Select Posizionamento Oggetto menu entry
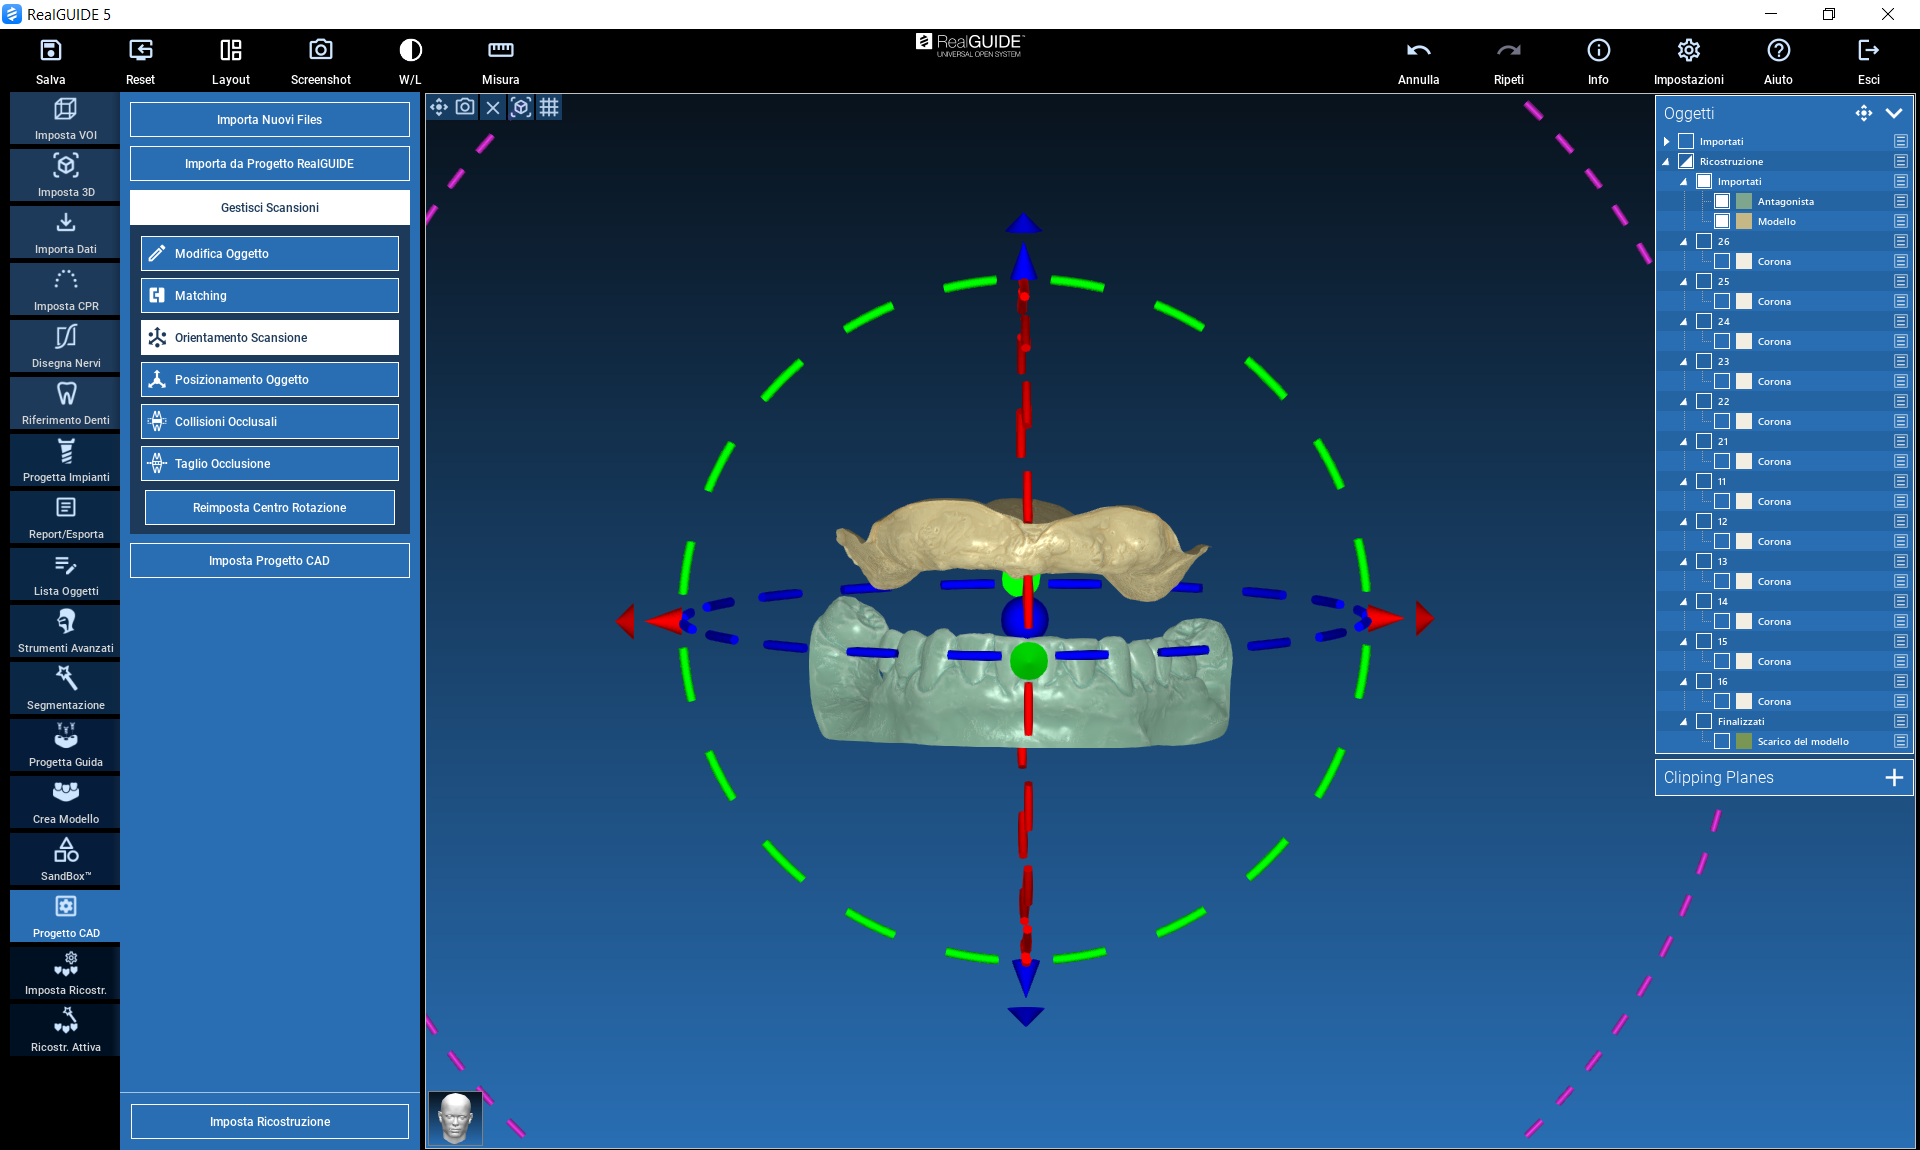This screenshot has width=1920, height=1150. [269, 380]
